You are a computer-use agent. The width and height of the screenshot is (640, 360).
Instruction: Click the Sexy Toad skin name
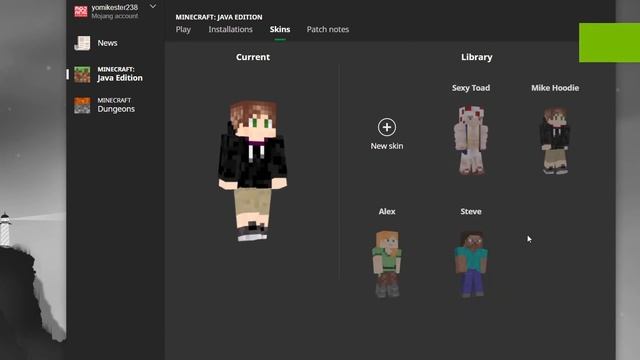coord(471,88)
